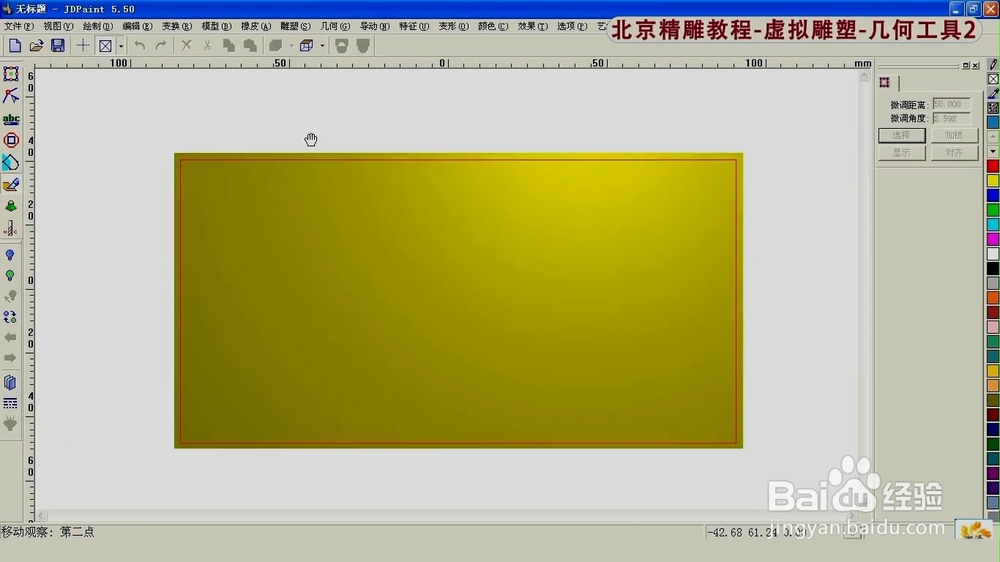Click the 微调角度 input field
Screen dimensions: 1000x562
tap(952, 119)
